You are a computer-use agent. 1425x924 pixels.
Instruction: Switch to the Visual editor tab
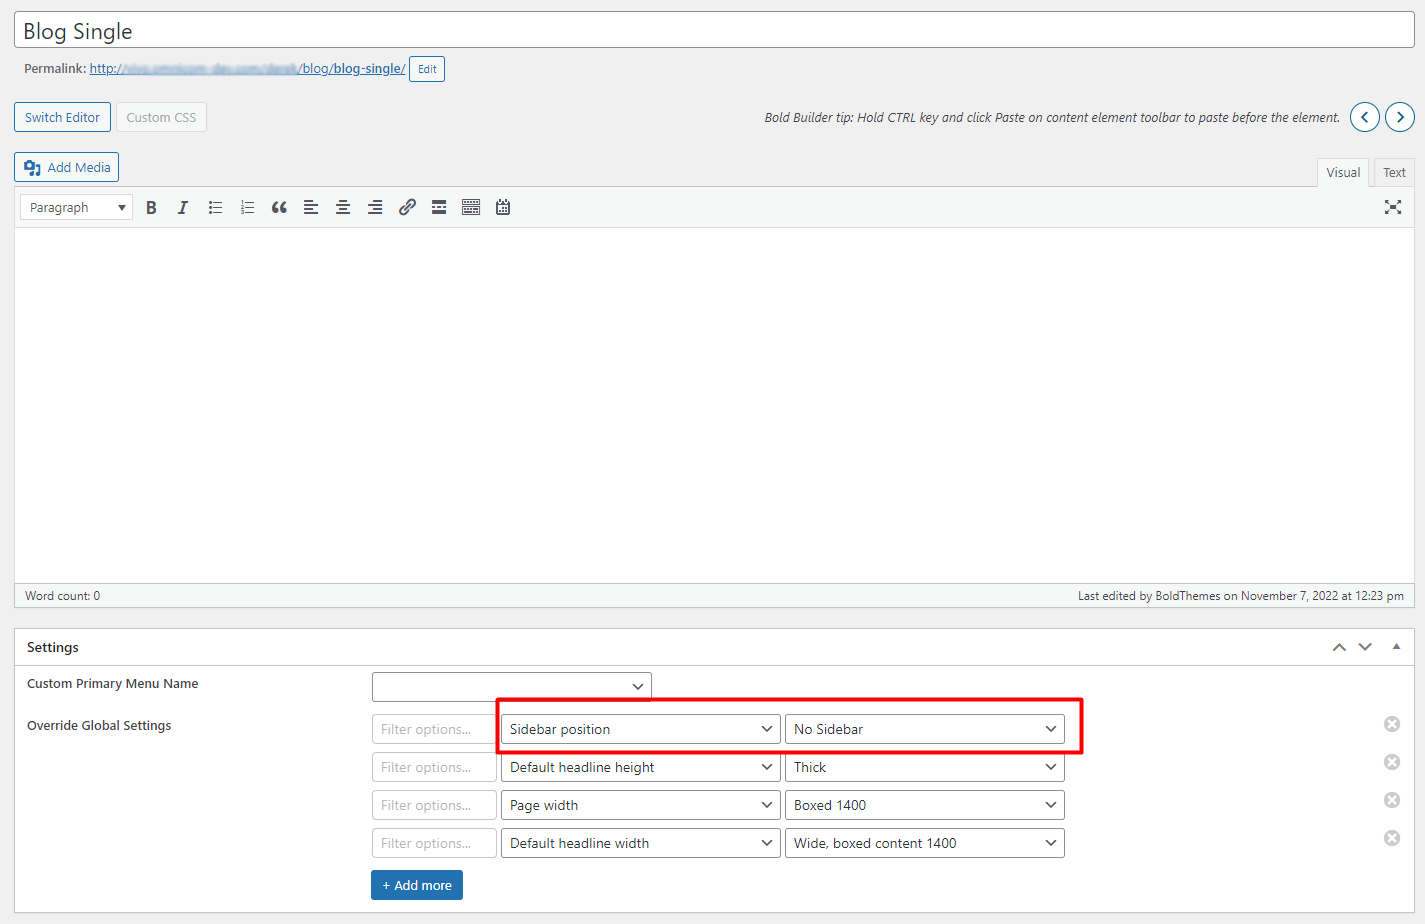click(x=1343, y=172)
